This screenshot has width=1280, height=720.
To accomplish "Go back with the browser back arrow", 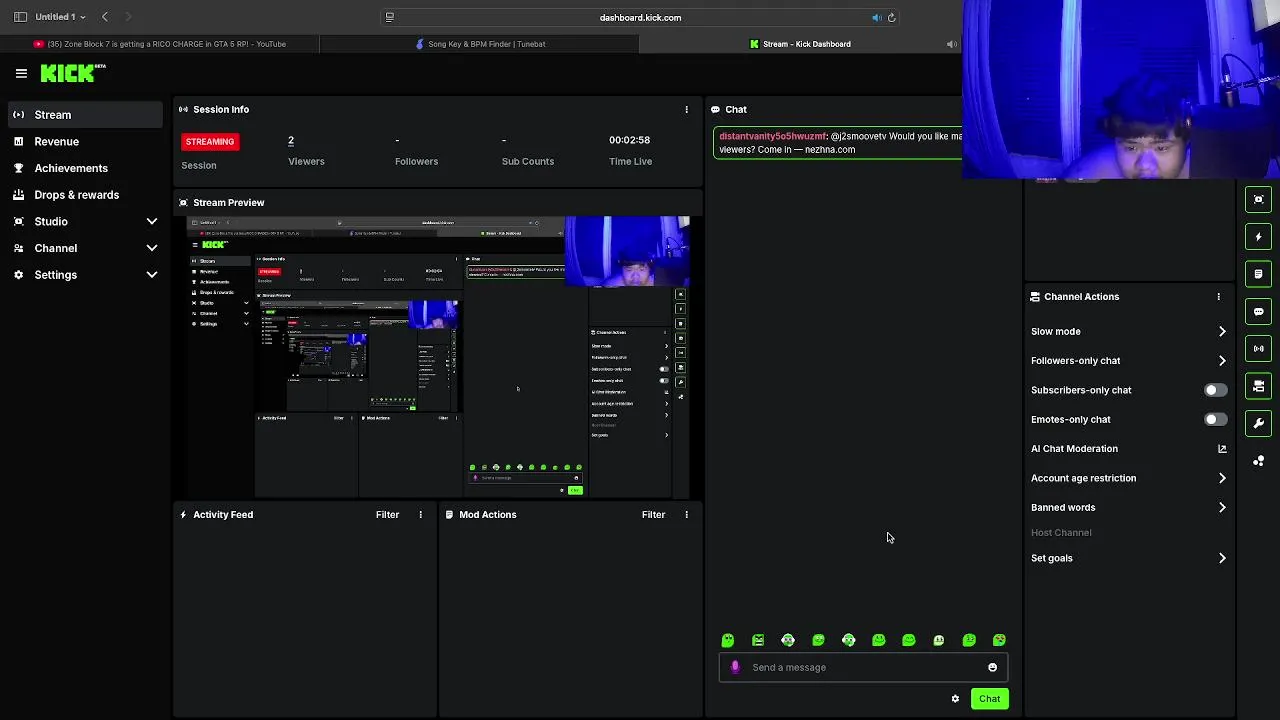I will (x=104, y=17).
